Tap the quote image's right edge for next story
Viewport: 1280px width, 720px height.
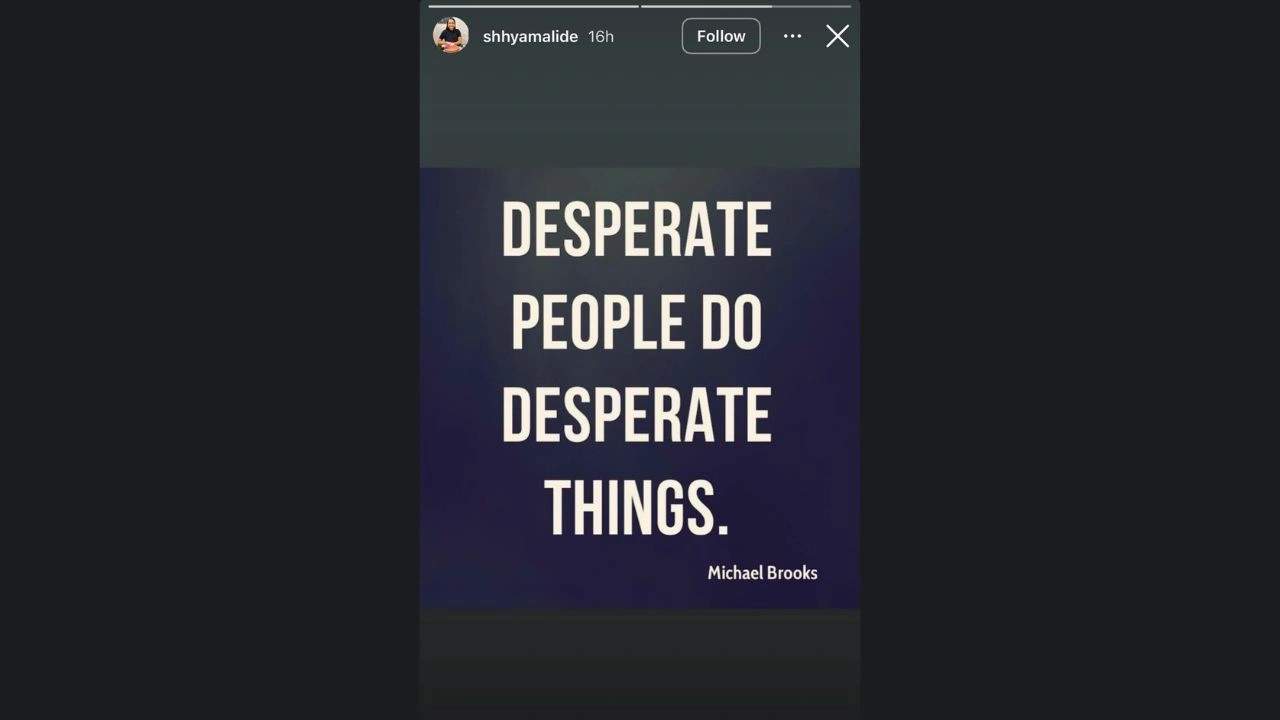(835, 388)
